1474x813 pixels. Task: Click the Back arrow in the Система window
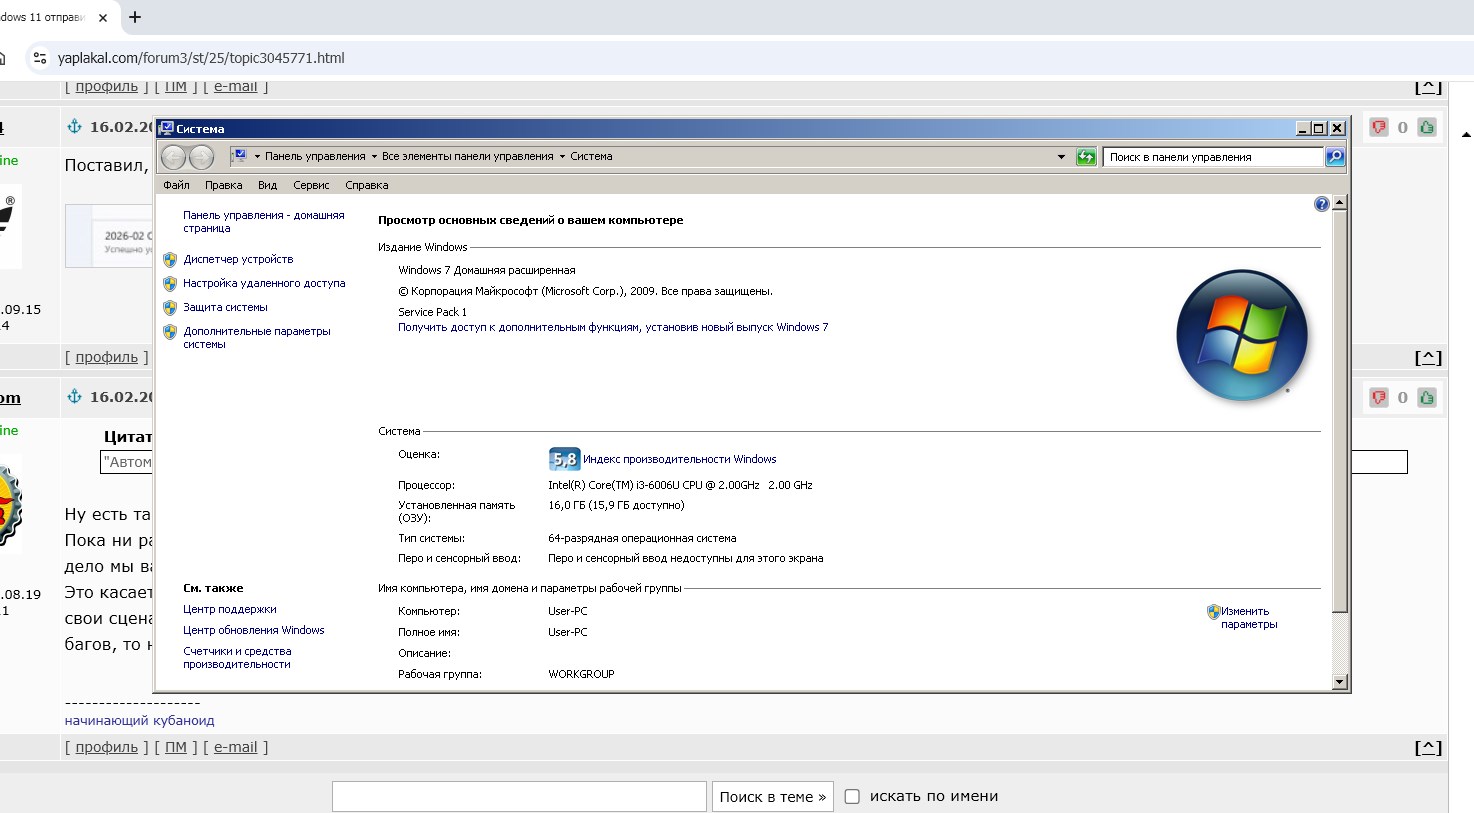click(x=173, y=157)
